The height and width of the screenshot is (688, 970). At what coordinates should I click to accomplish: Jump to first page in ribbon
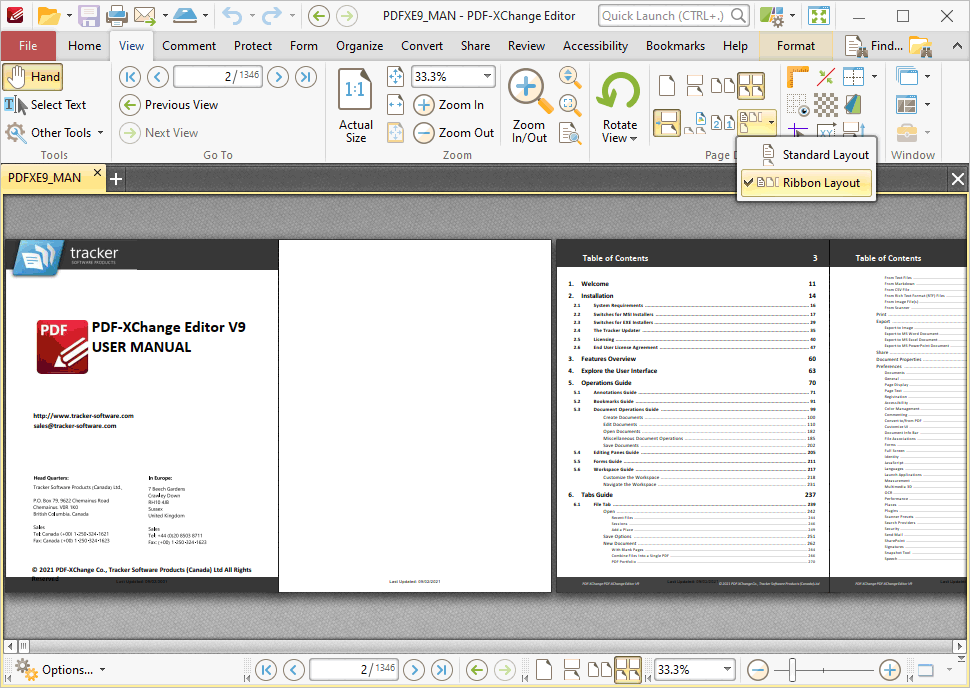[x=130, y=77]
